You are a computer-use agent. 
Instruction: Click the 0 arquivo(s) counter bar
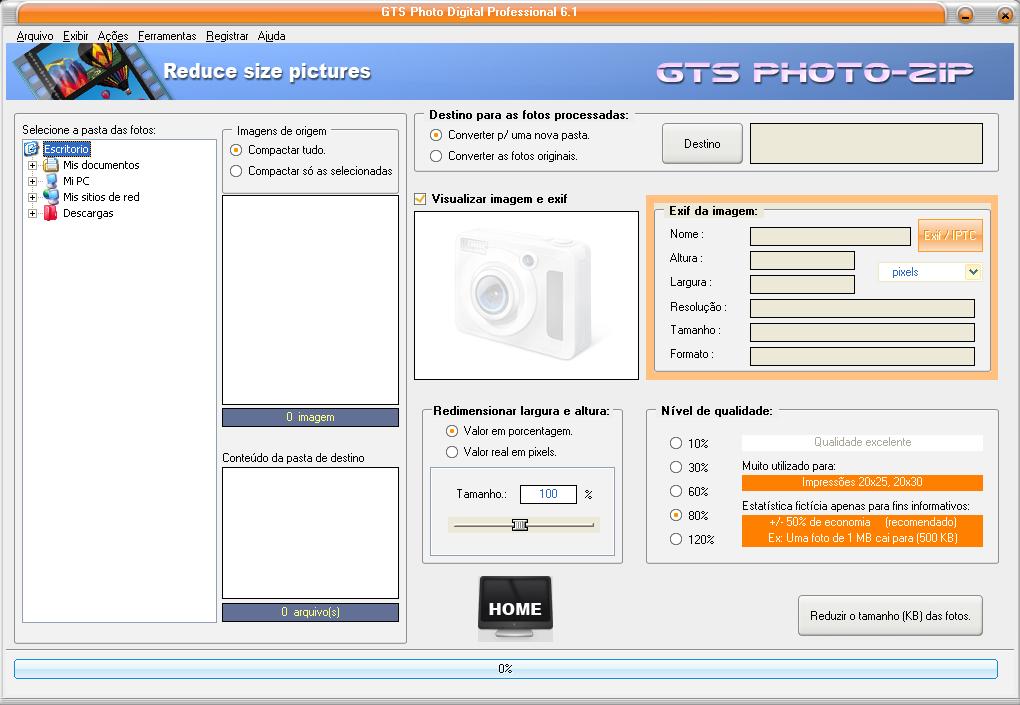coord(310,612)
